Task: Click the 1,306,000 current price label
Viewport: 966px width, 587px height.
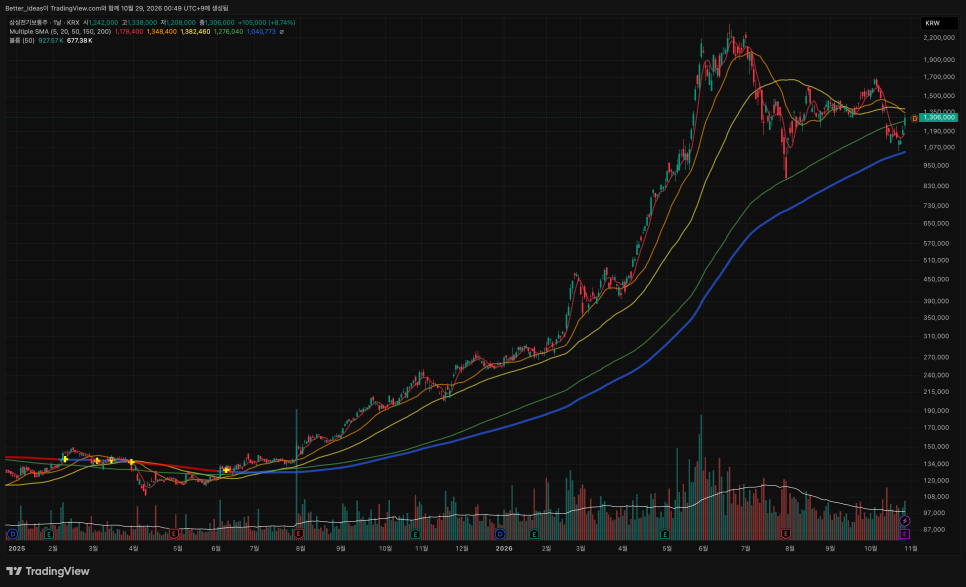Action: [939, 117]
